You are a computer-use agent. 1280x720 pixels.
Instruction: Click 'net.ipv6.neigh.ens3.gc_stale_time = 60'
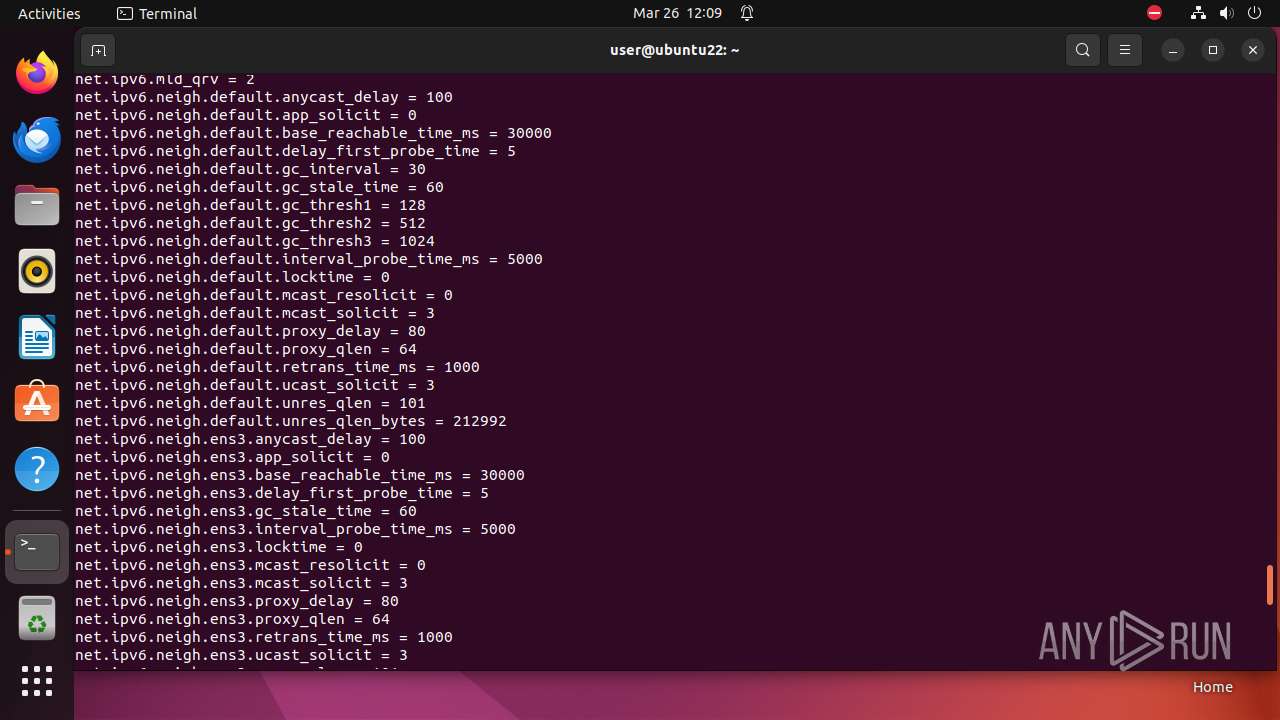pyautogui.click(x=246, y=511)
